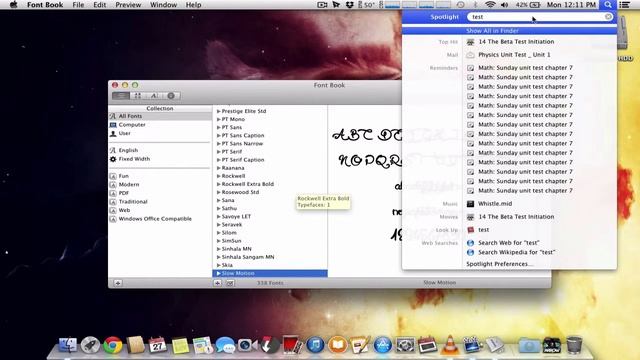This screenshot has width=640, height=360.
Task: Expand Sinhala Sangam MN font family
Action: pyautogui.click(x=218, y=257)
